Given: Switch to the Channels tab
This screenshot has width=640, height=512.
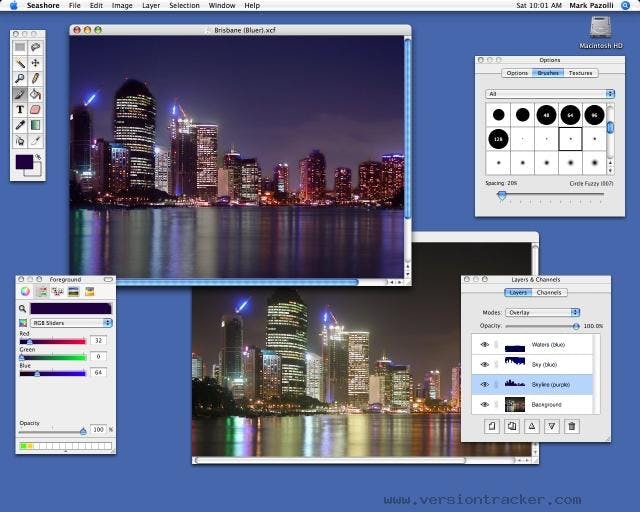Looking at the screenshot, I should pyautogui.click(x=550, y=293).
